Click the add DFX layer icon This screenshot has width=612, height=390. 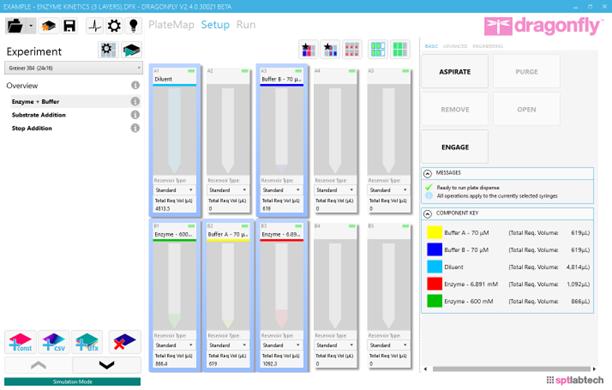[87, 342]
